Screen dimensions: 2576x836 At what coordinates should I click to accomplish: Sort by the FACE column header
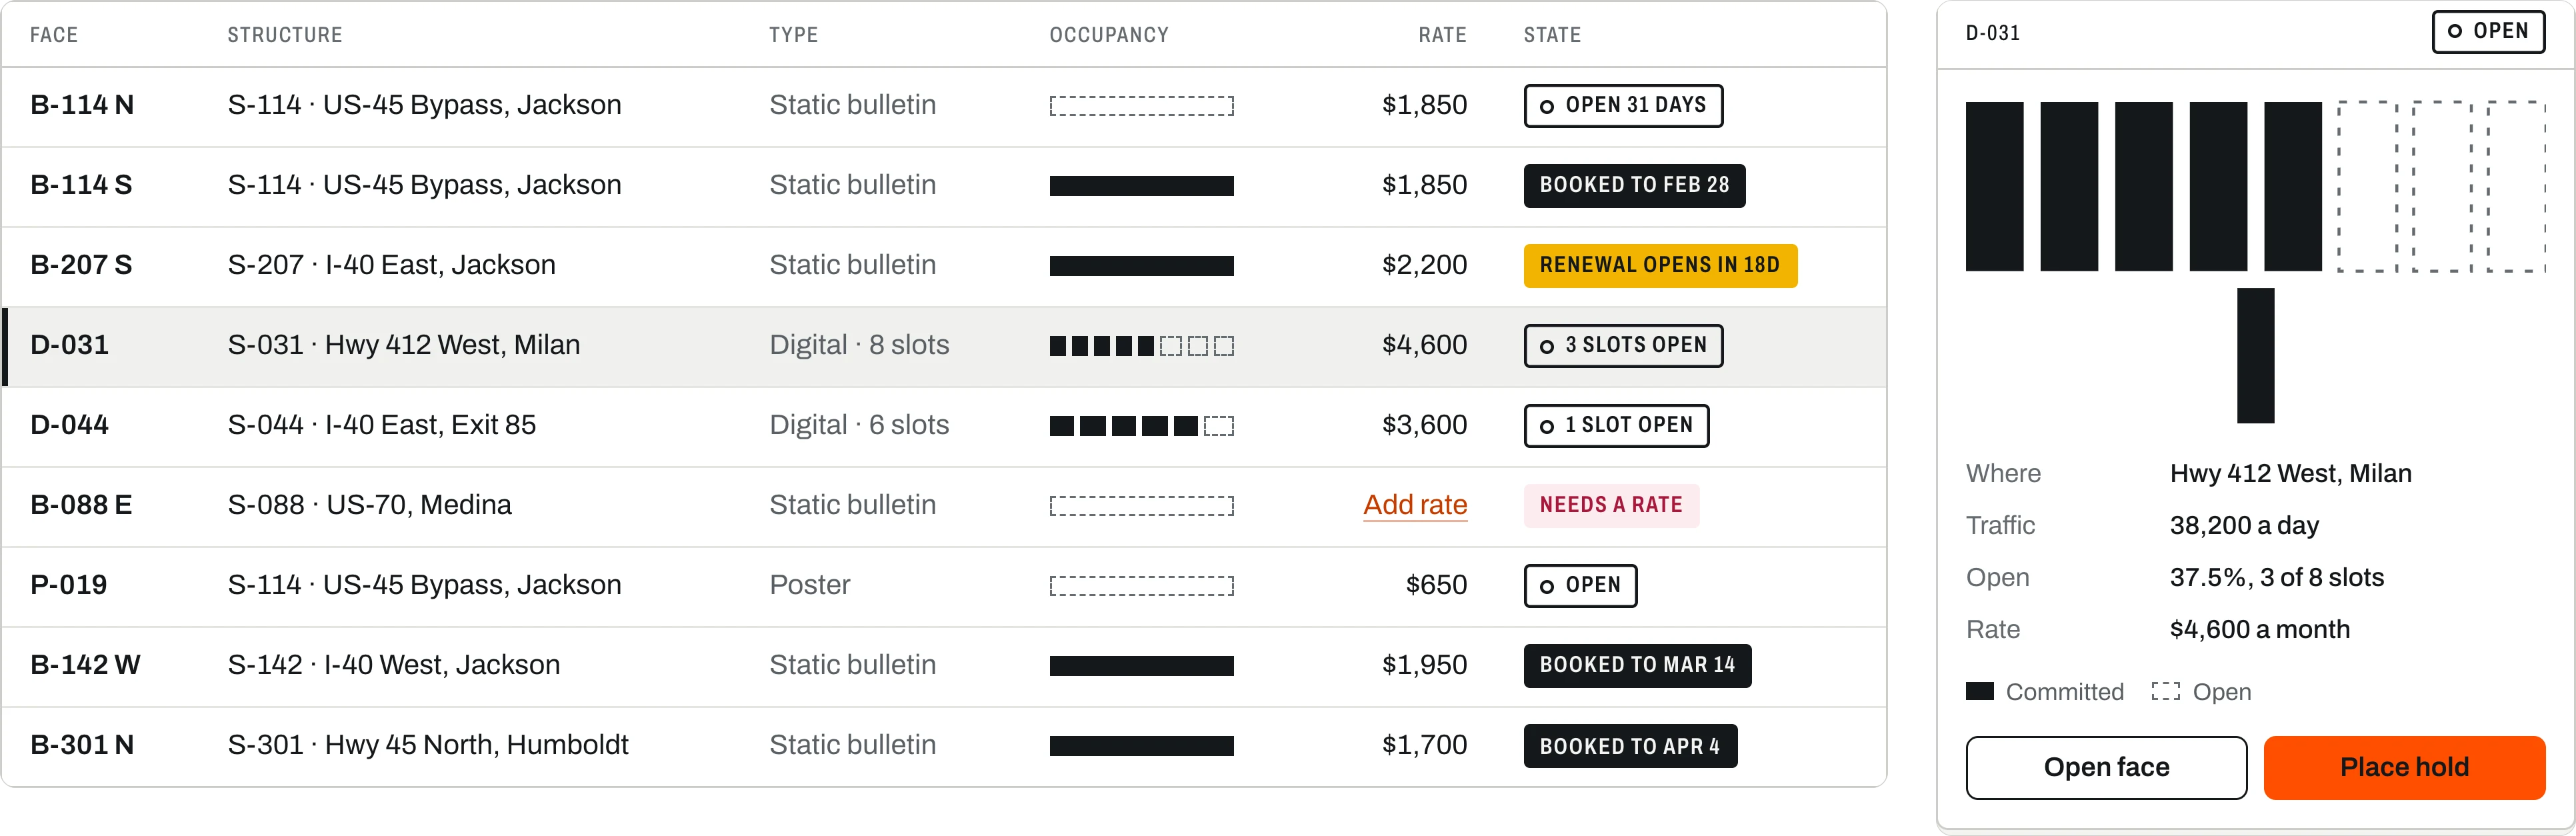[54, 35]
